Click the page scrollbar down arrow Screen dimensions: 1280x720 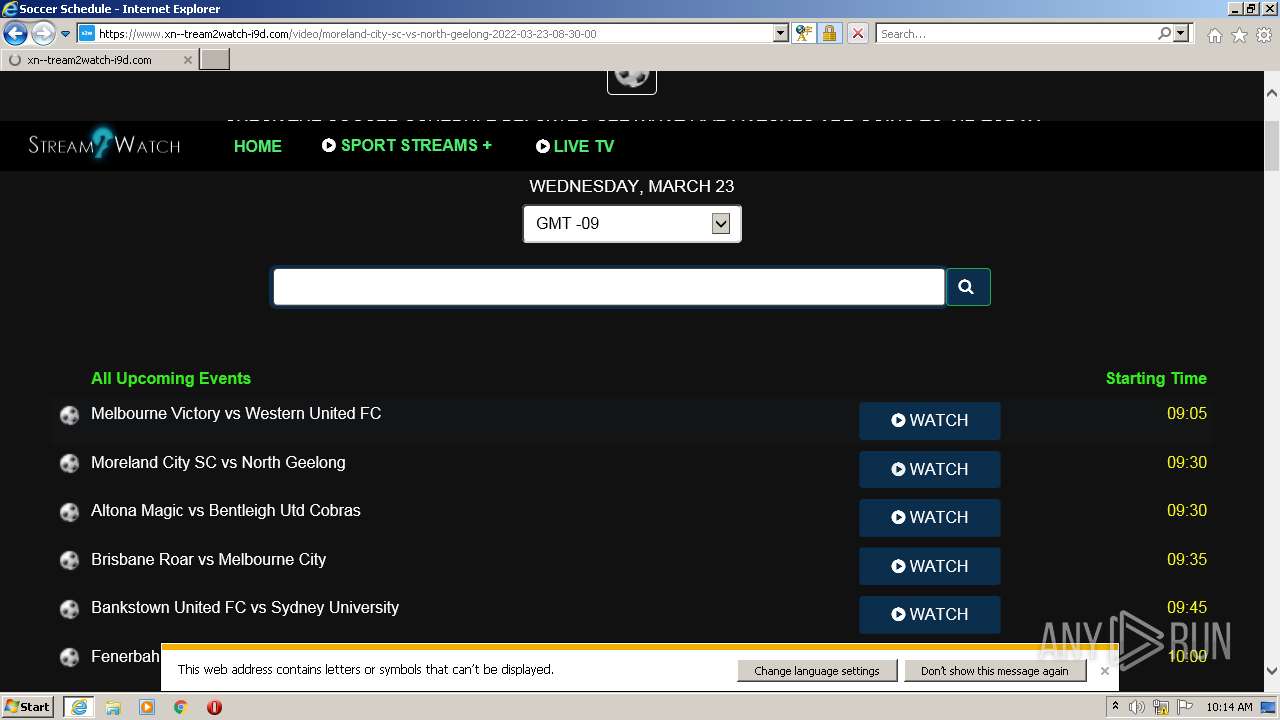(x=1271, y=672)
